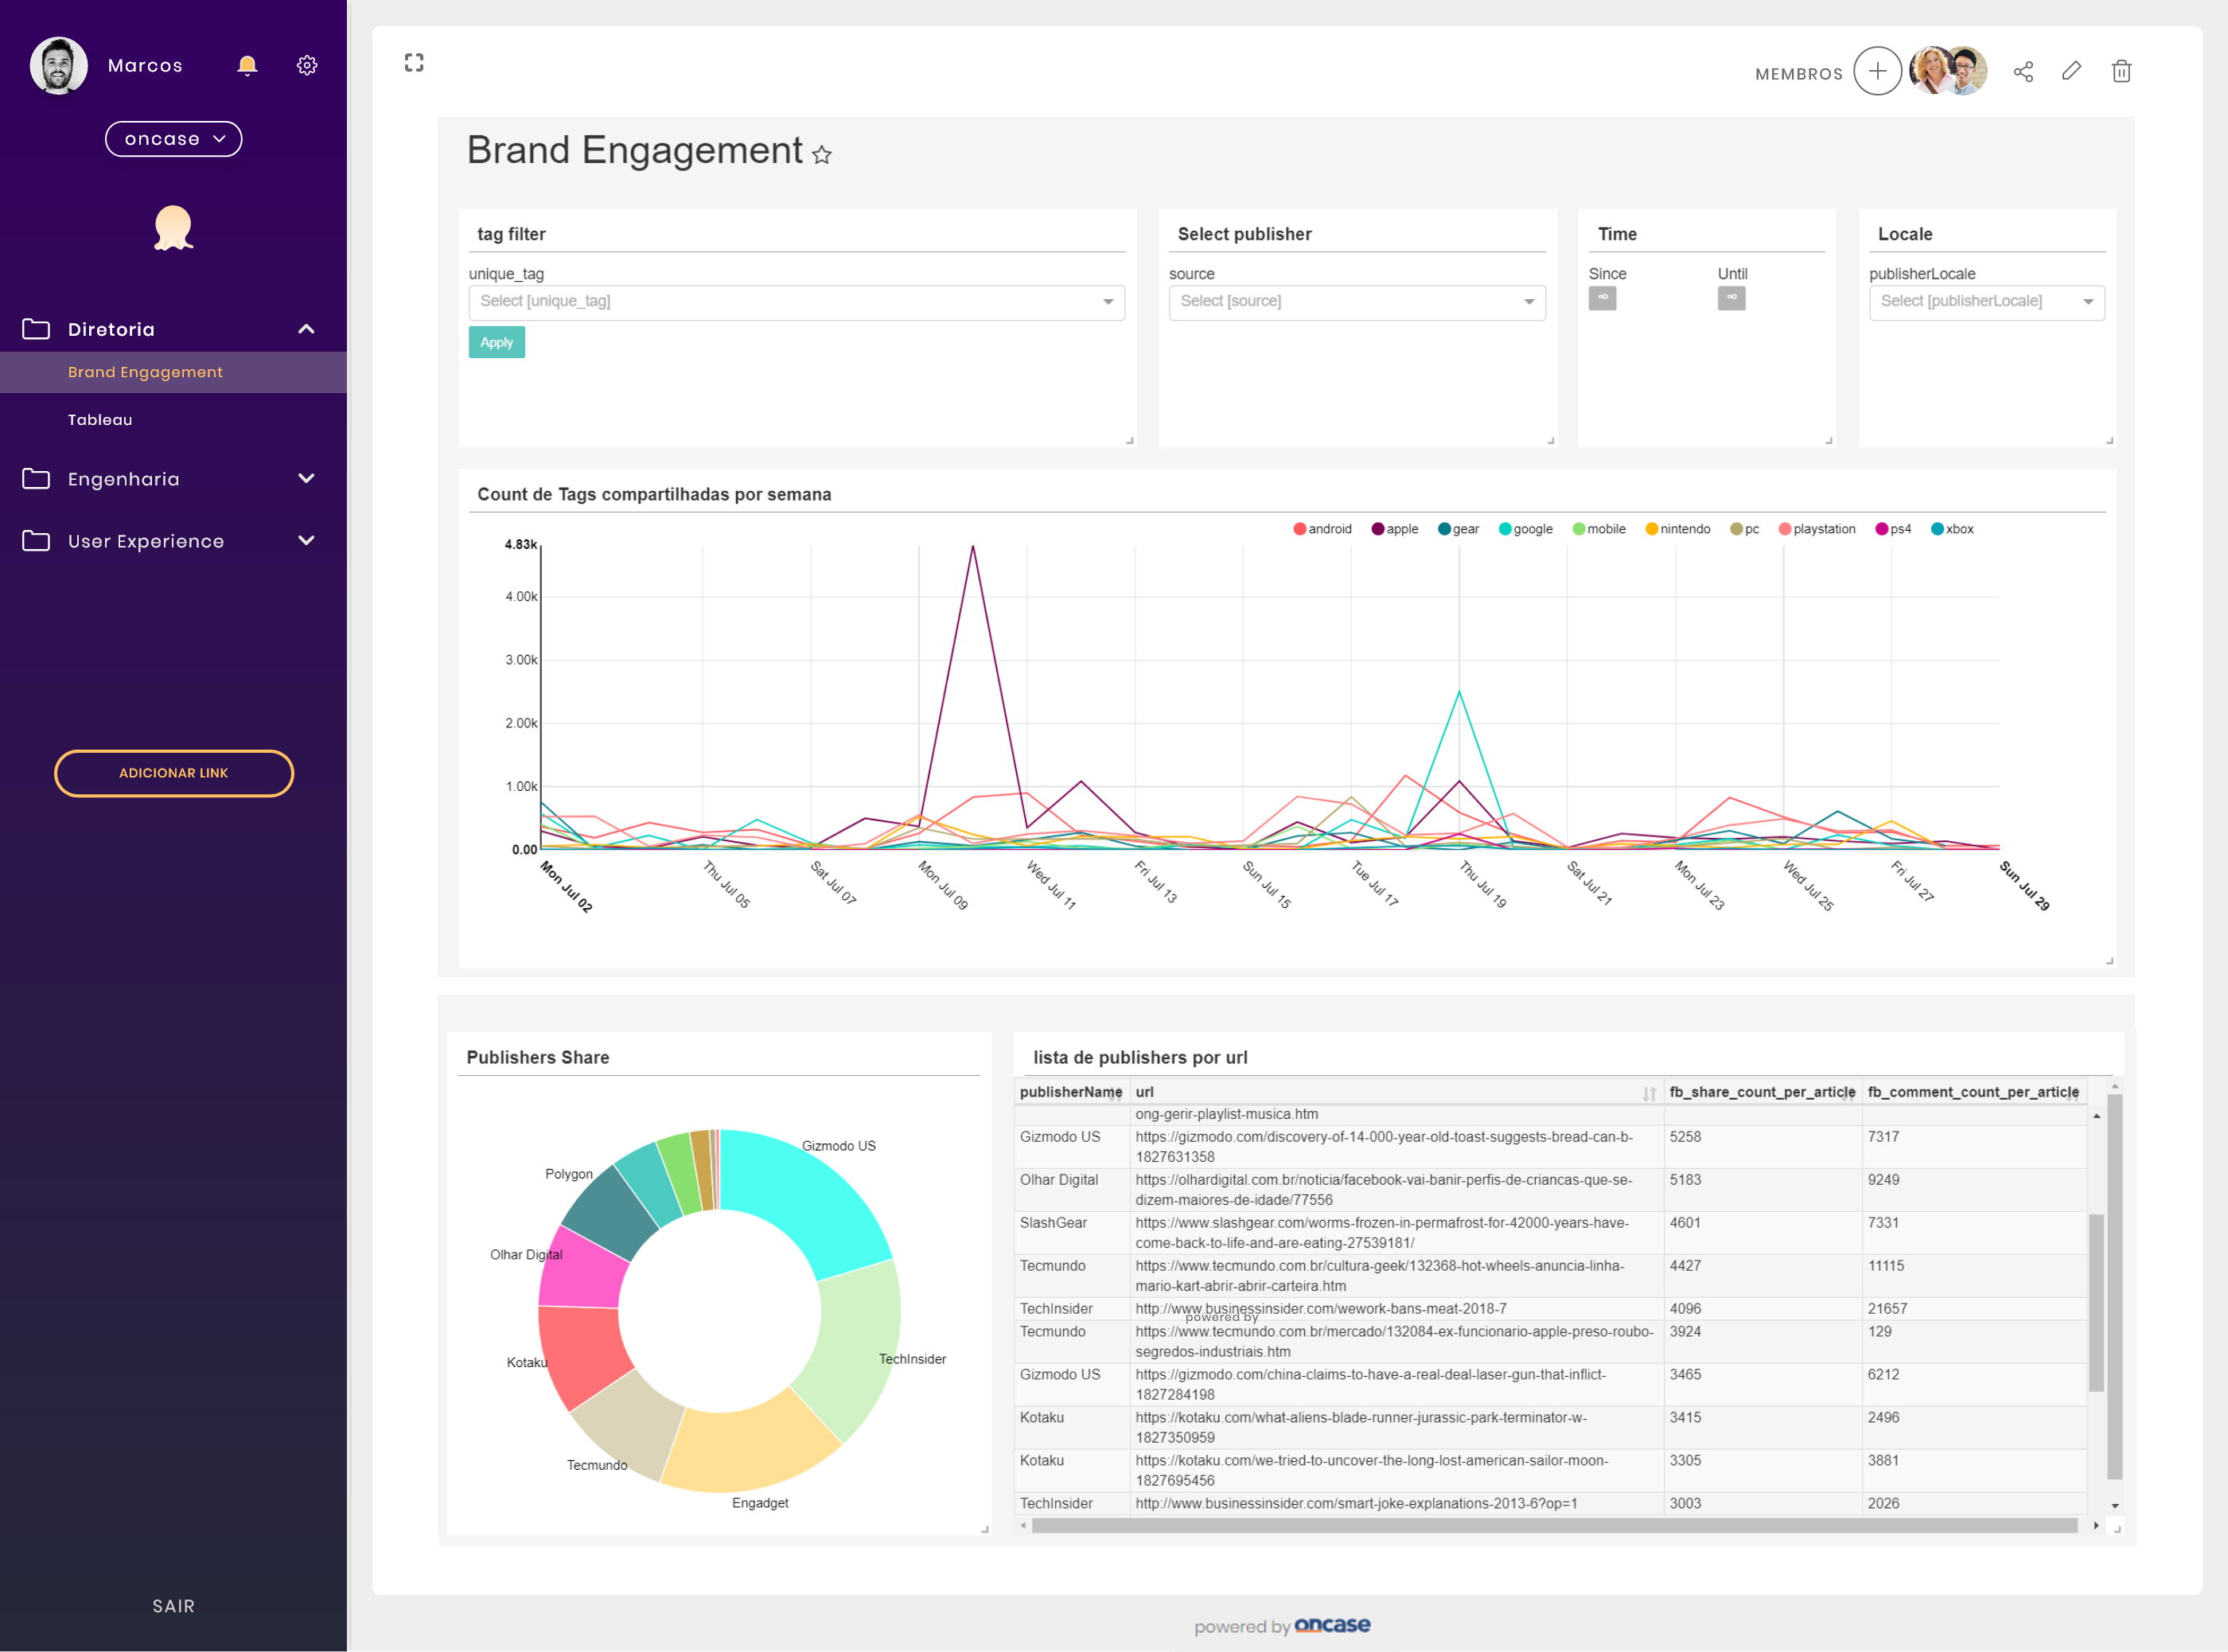This screenshot has height=1652, width=2228.
Task: Click the Select [unique_tag] input field
Action: (x=796, y=302)
